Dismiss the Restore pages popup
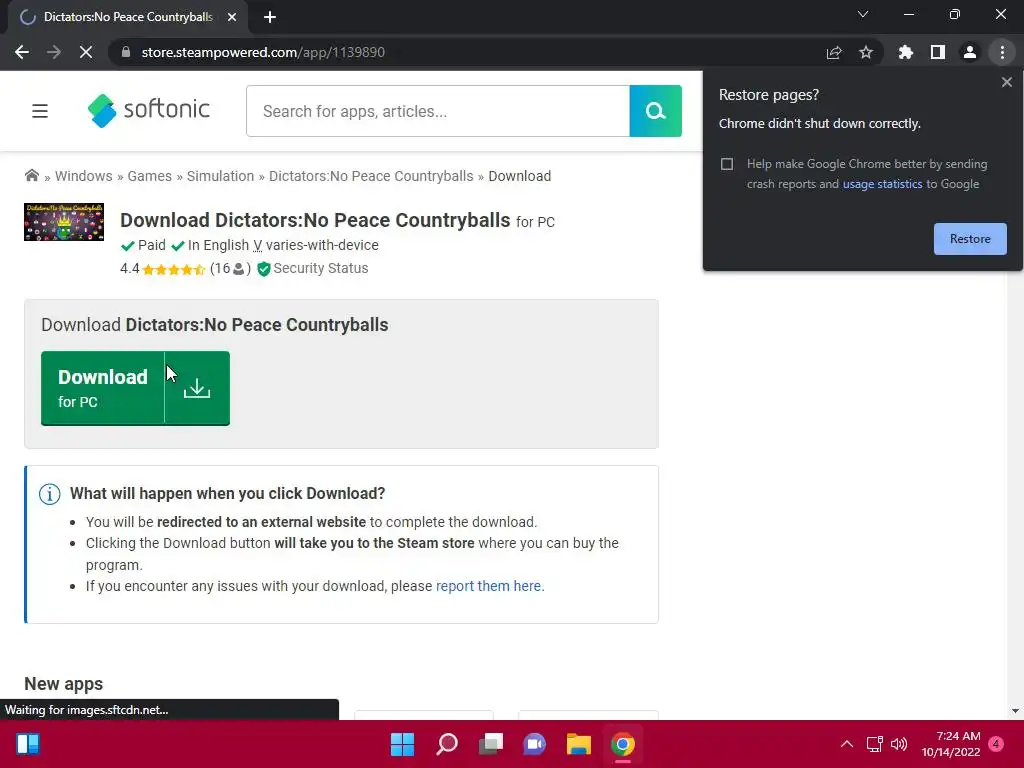 click(x=1006, y=82)
